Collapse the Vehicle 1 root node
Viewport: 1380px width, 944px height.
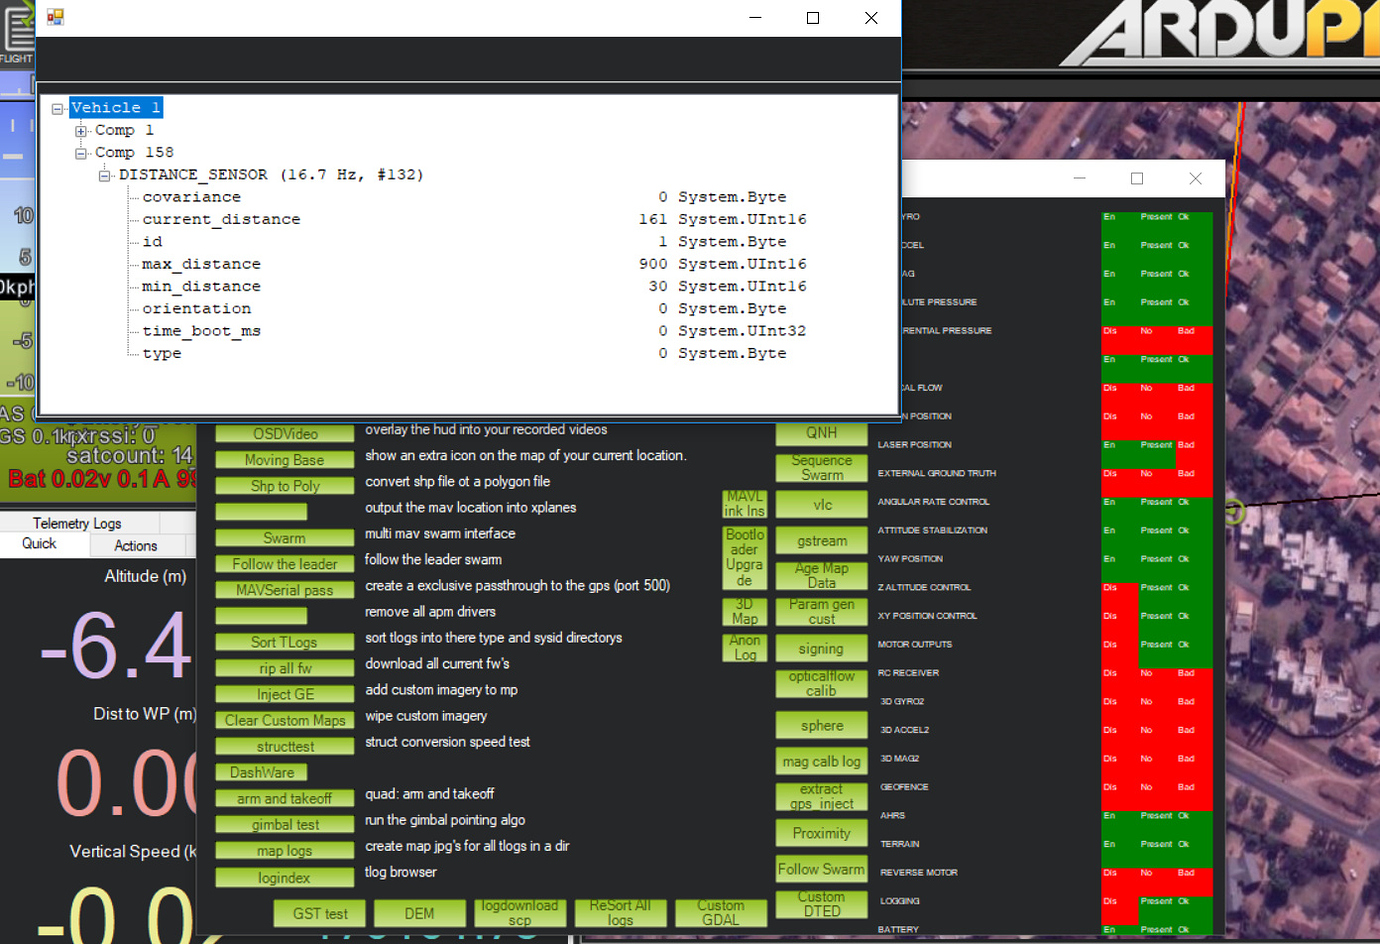pos(59,107)
